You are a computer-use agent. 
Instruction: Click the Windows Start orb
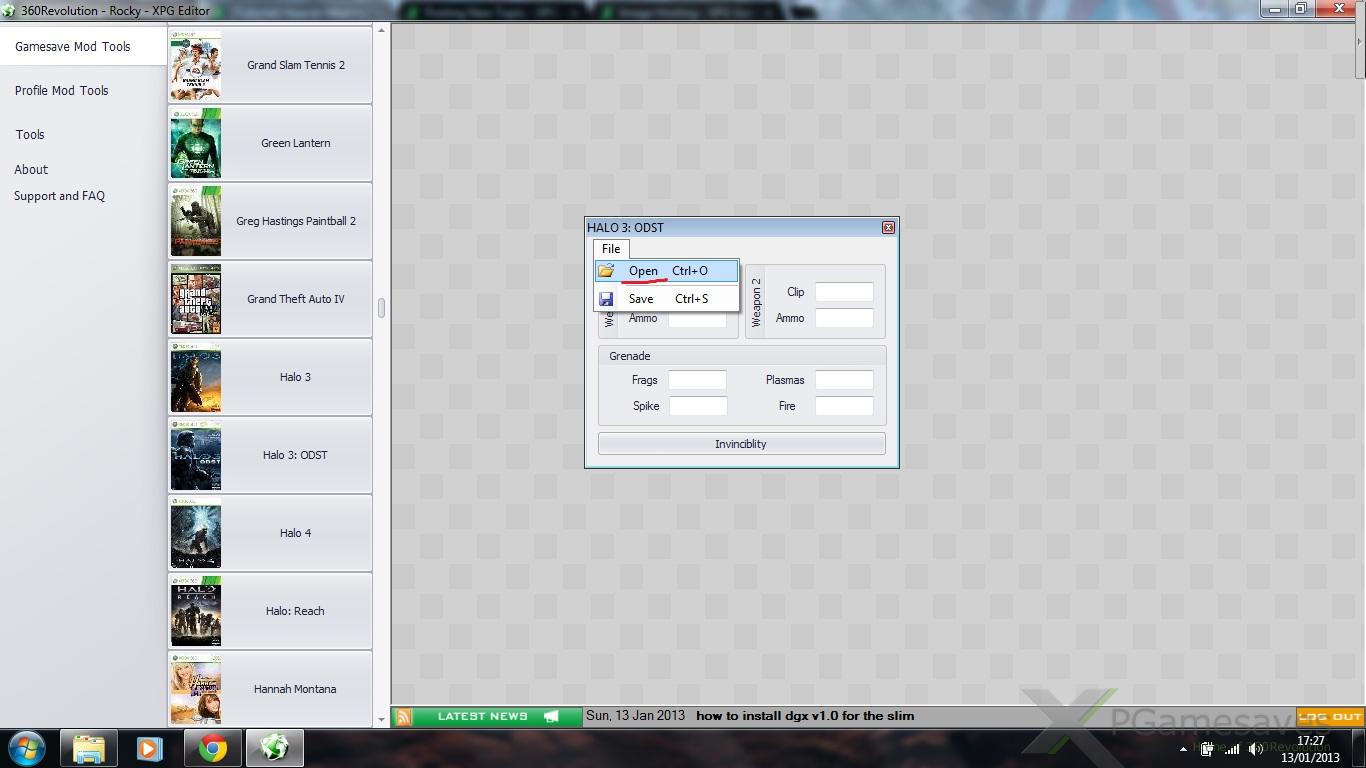(x=27, y=748)
